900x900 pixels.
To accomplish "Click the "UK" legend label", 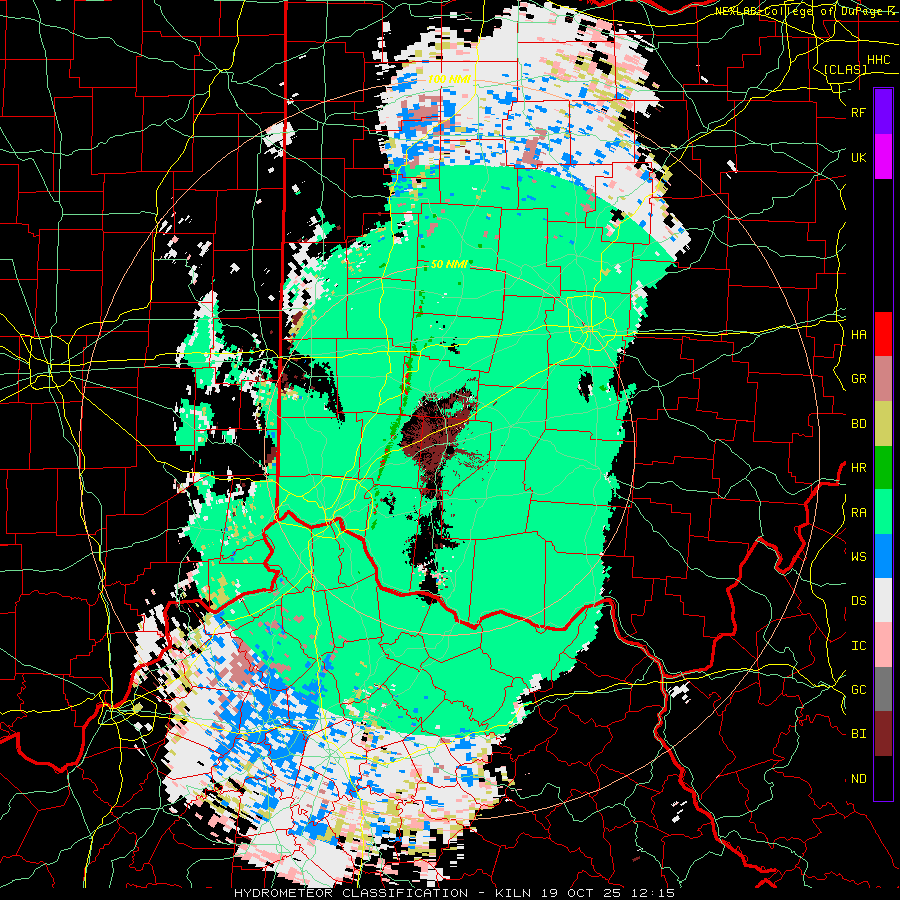I will pyautogui.click(x=858, y=158).
